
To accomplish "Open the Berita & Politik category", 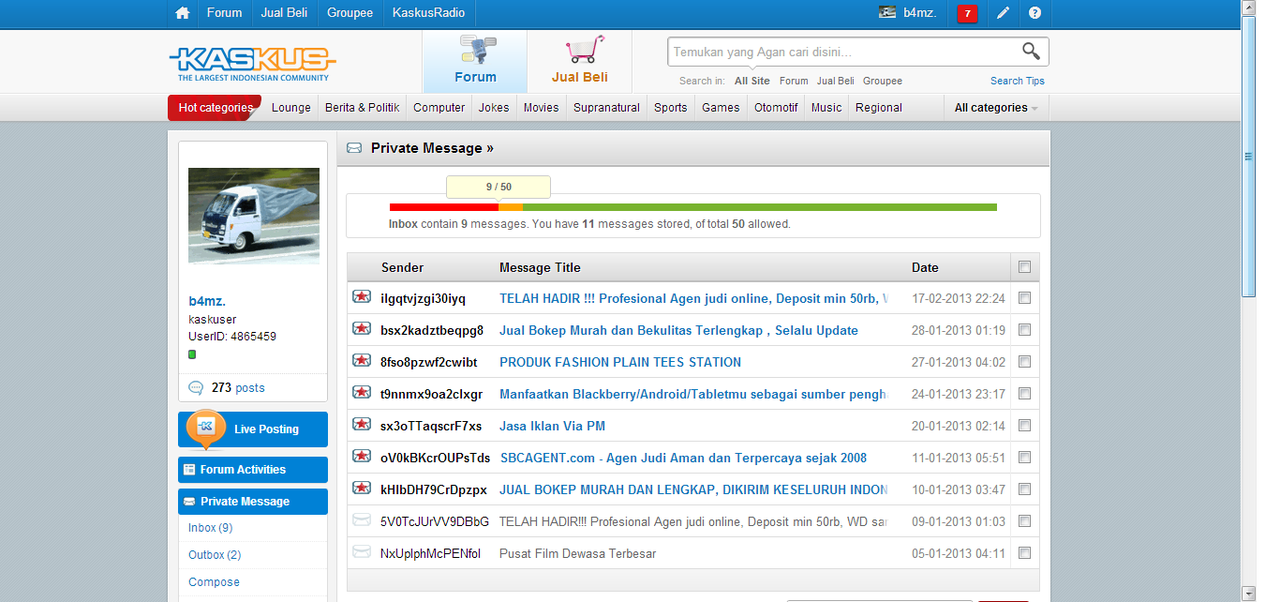I will pos(362,107).
